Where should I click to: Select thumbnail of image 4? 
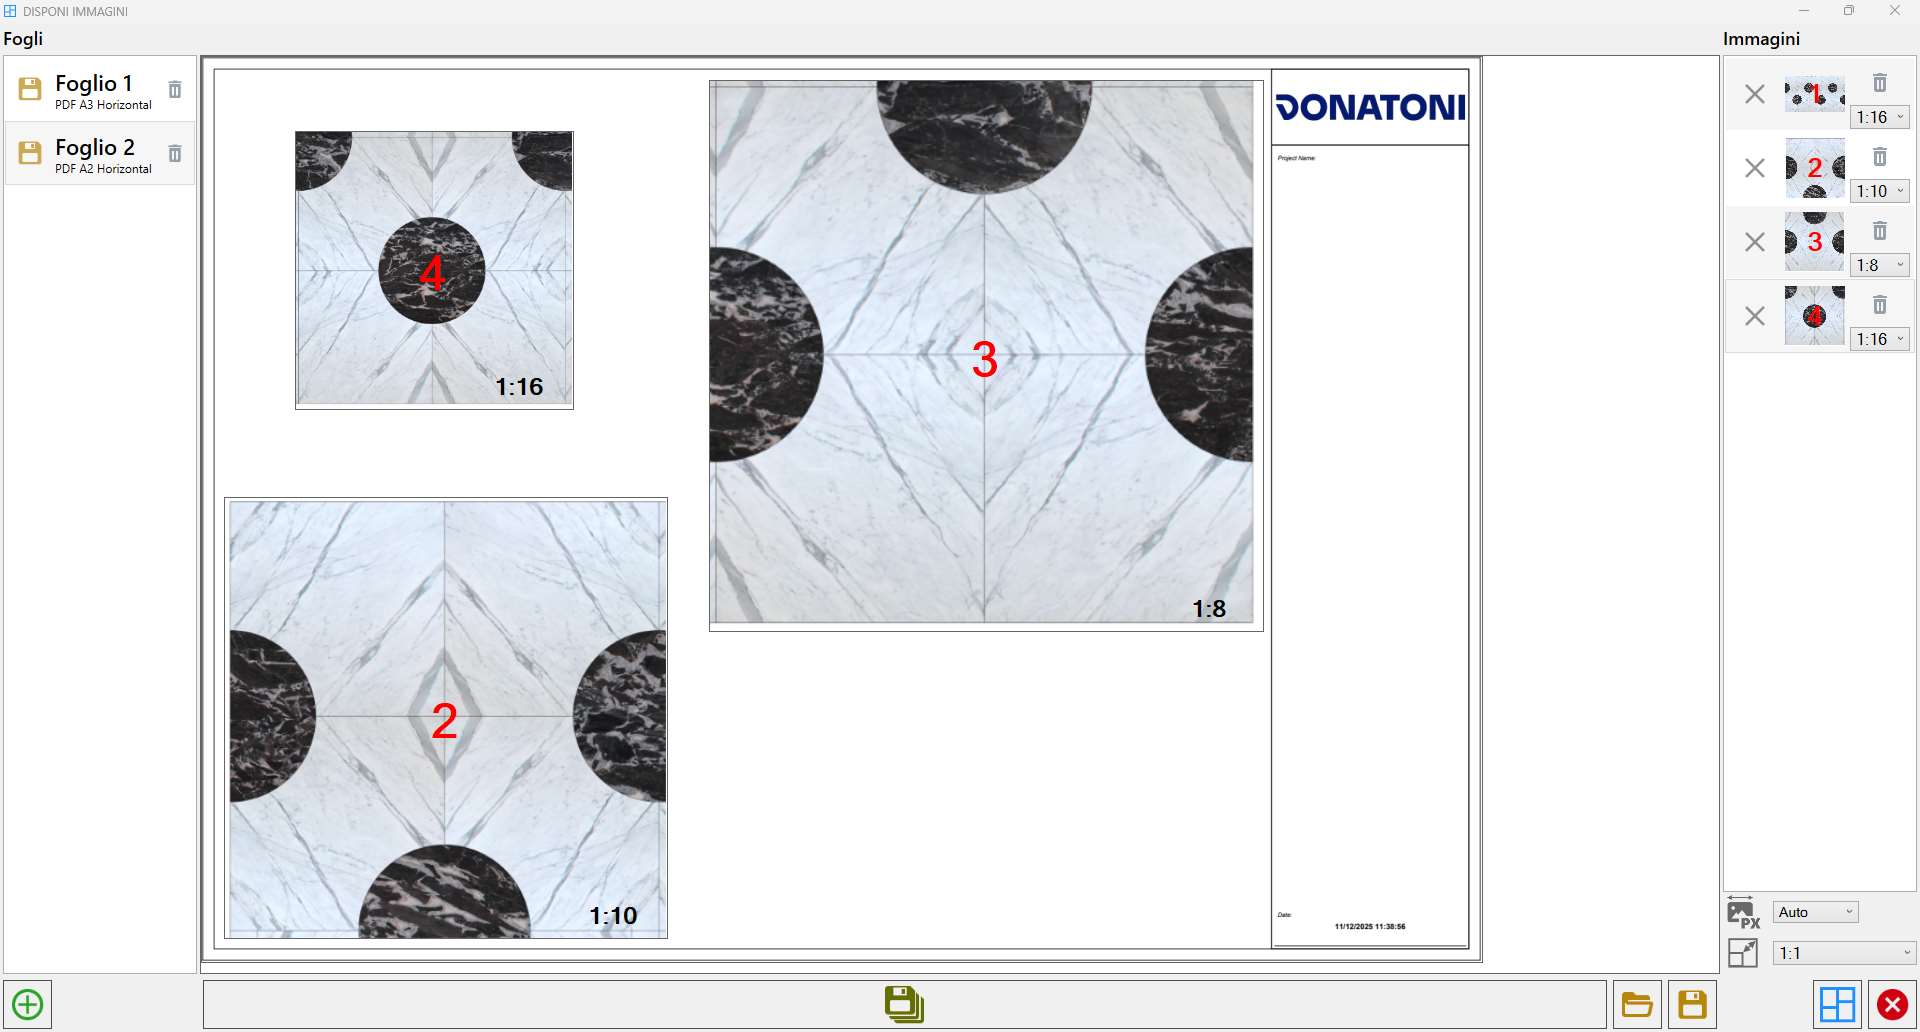click(x=1815, y=316)
